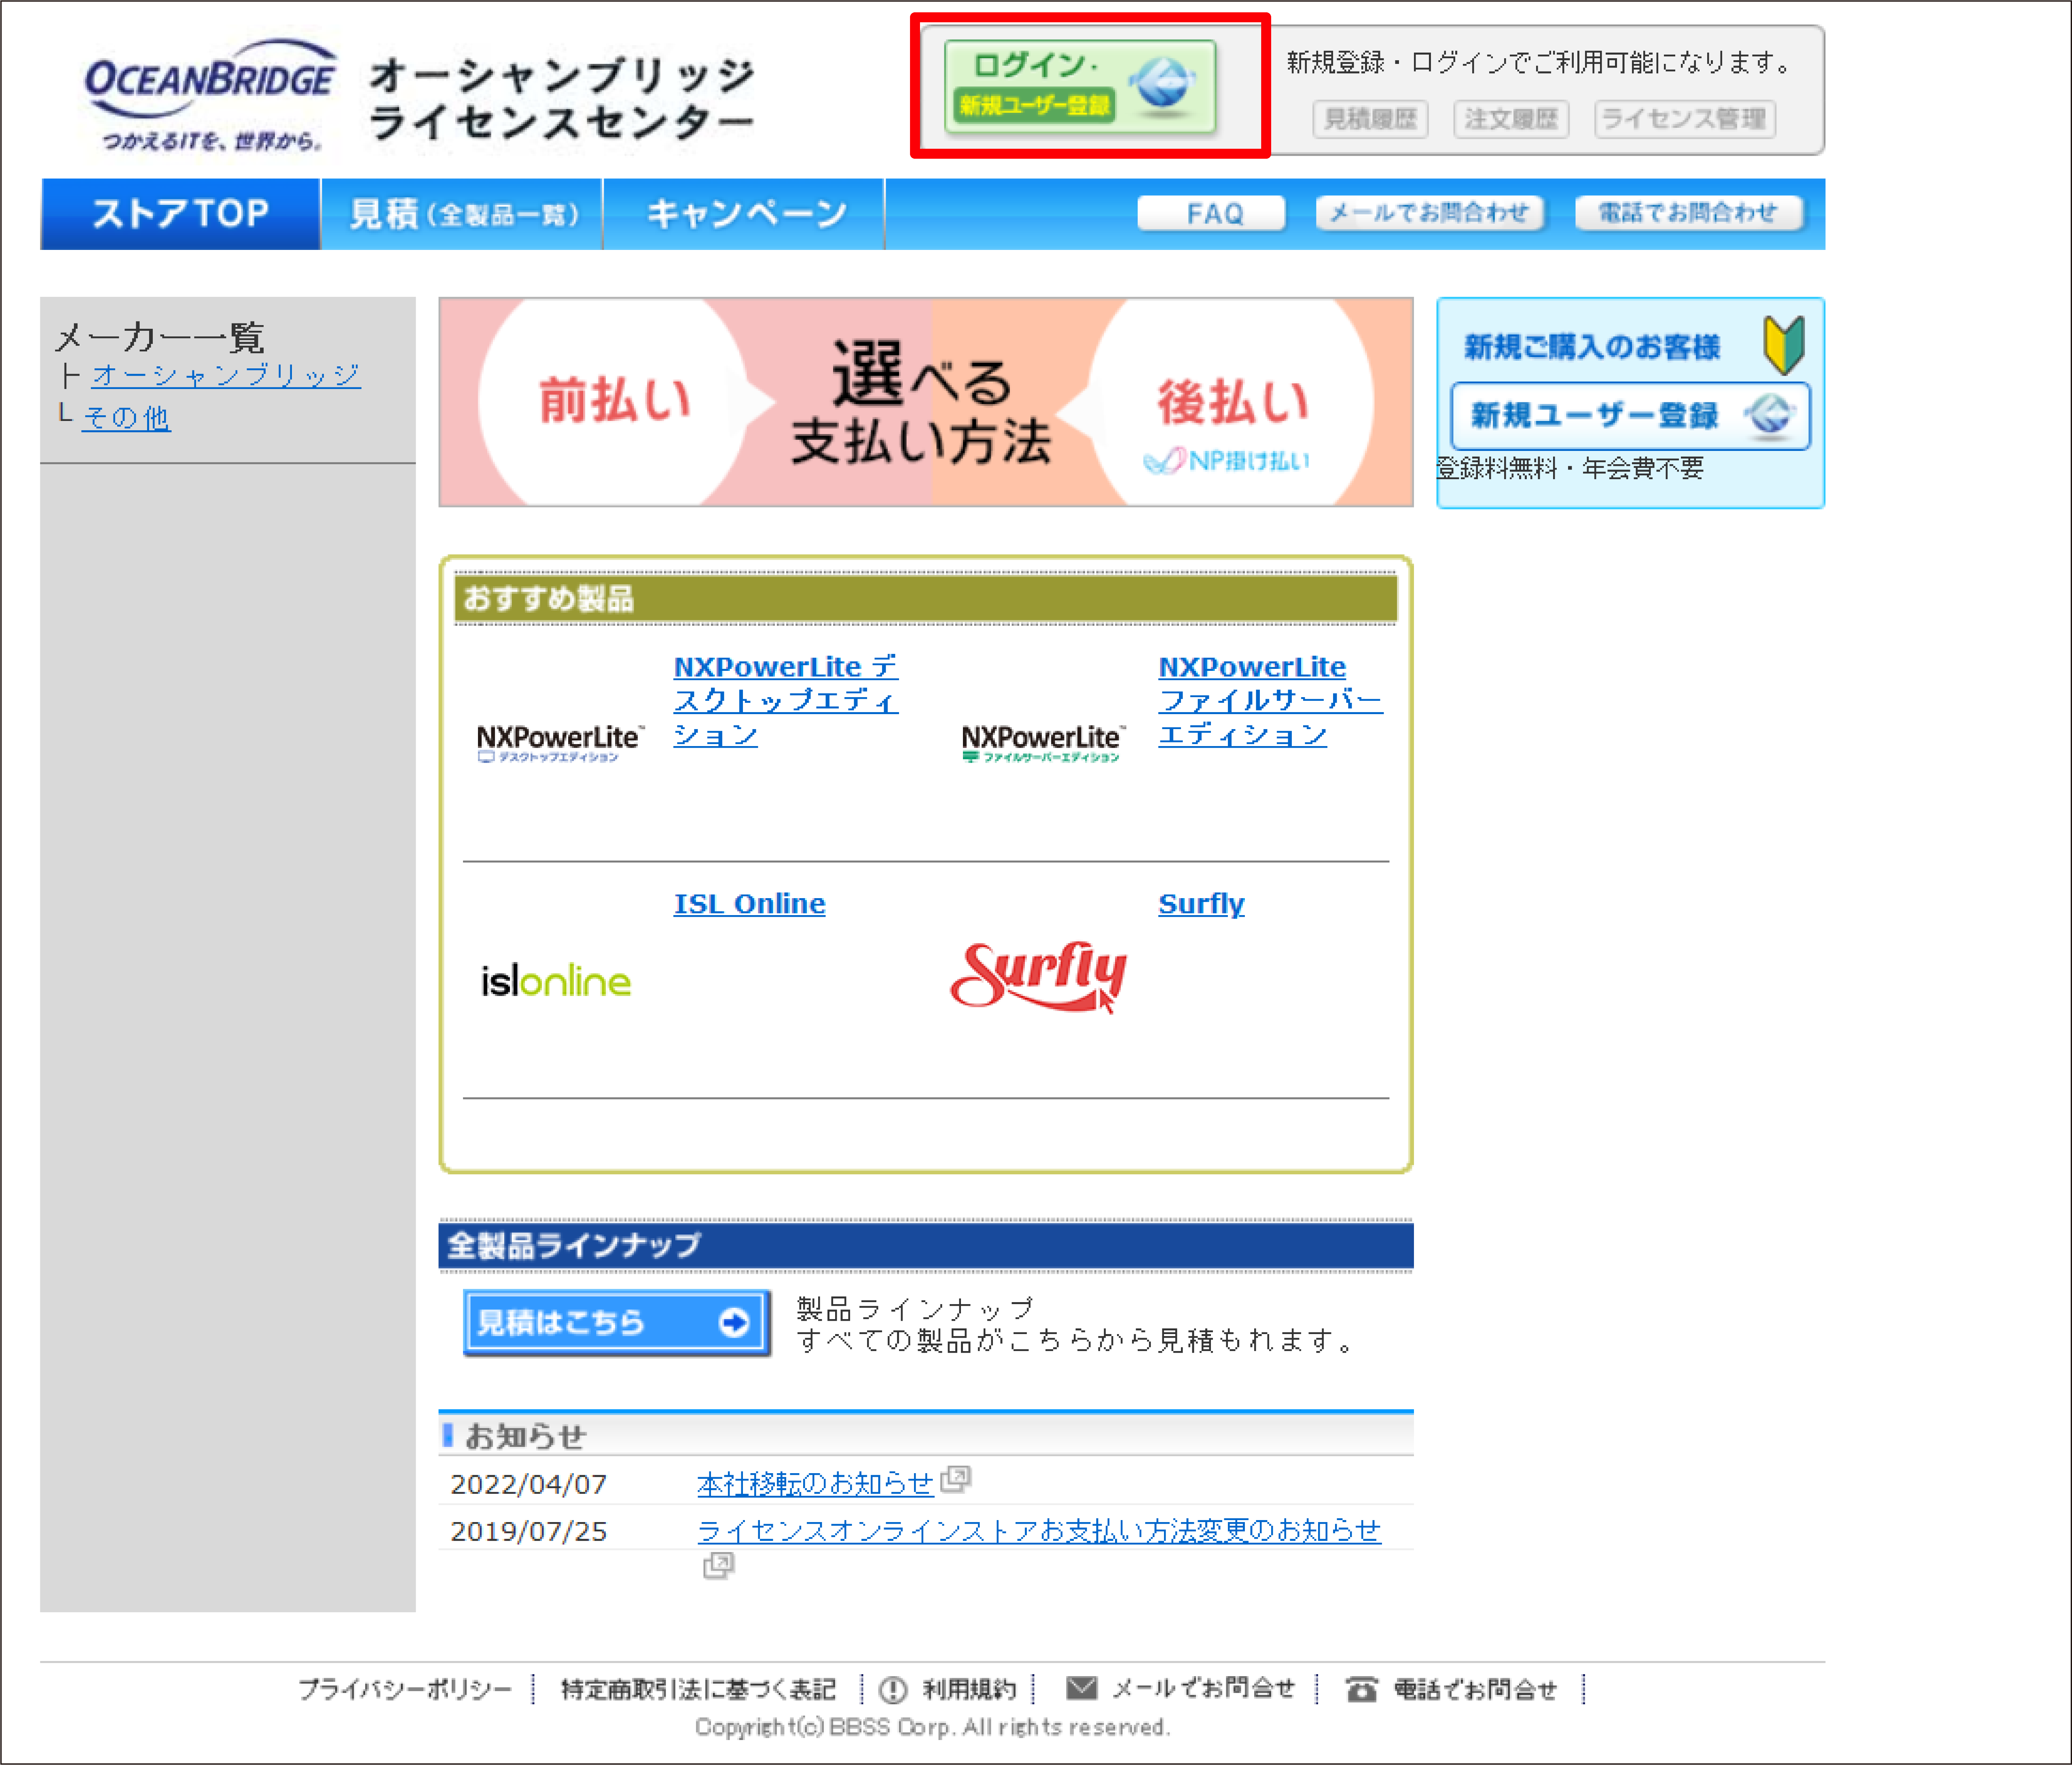Click the 選べる支払い方法 payment banner
The height and width of the screenshot is (1765, 2072).
pos(925,402)
